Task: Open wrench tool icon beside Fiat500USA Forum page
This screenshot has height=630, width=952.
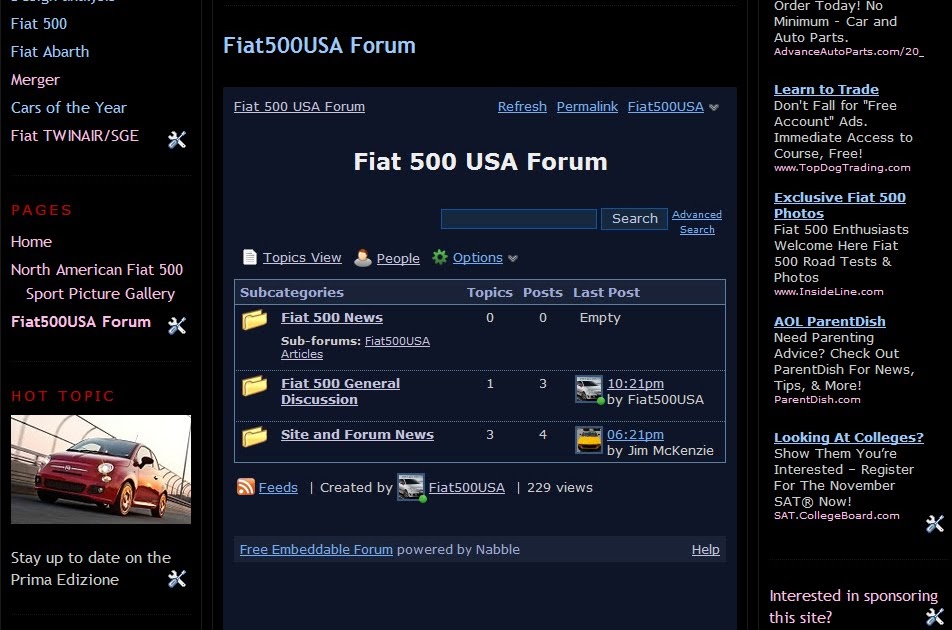Action: coord(177,325)
